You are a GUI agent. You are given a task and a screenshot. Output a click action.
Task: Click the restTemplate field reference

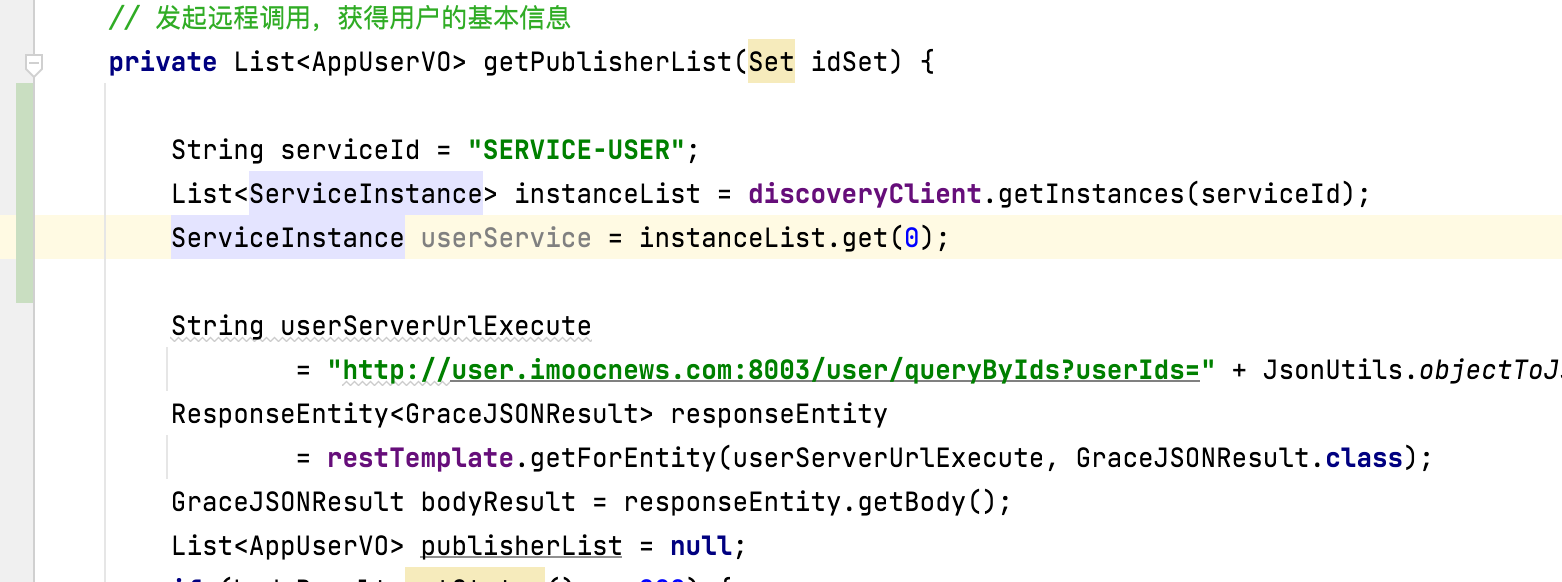point(420,458)
